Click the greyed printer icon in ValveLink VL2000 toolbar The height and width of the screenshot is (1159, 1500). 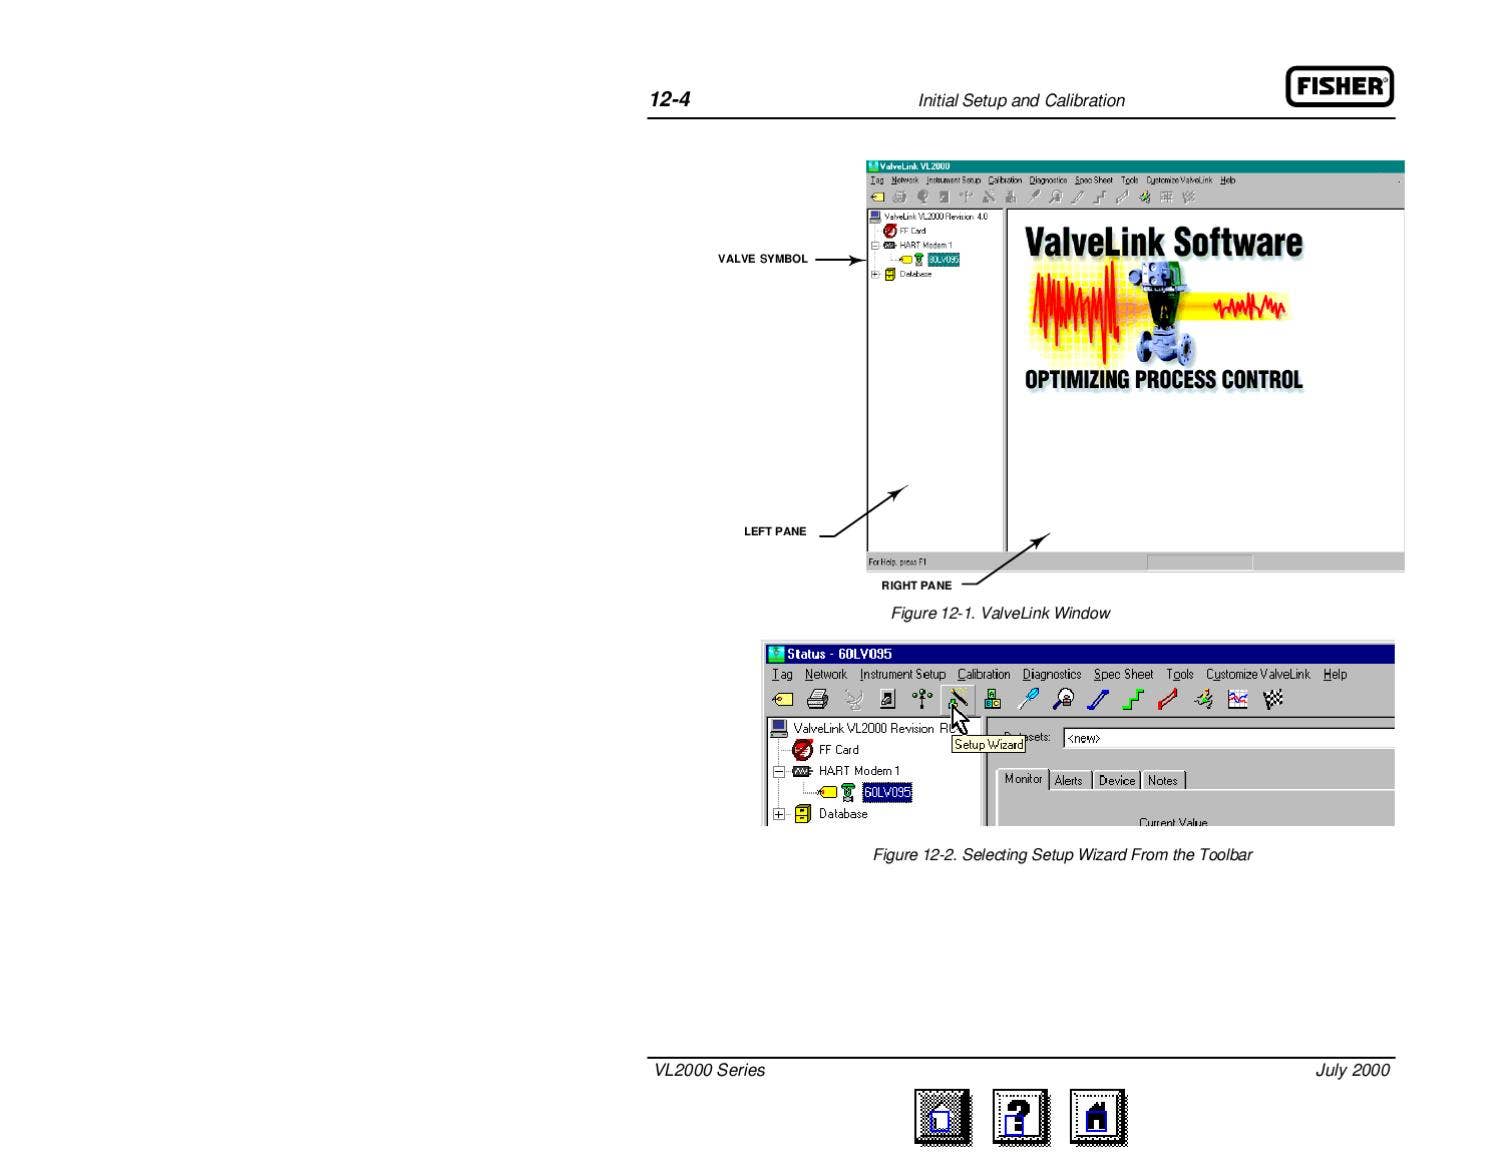pyautogui.click(x=899, y=197)
